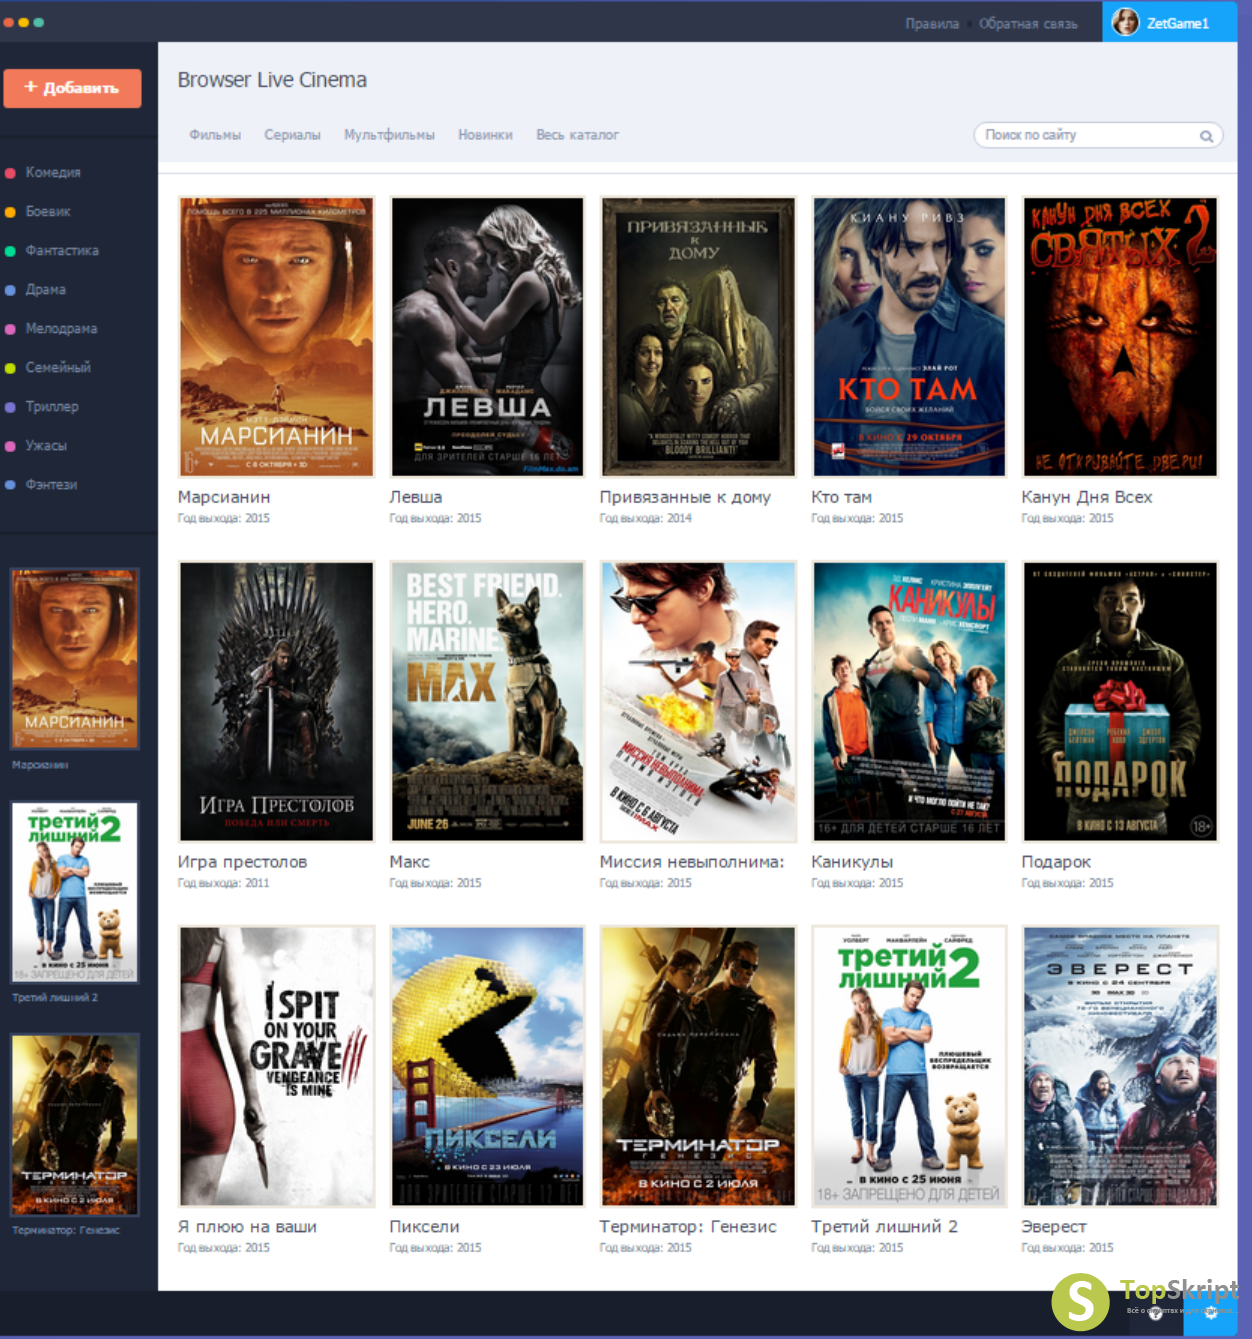
Task: Click the Кто там title text
Action: (x=841, y=497)
